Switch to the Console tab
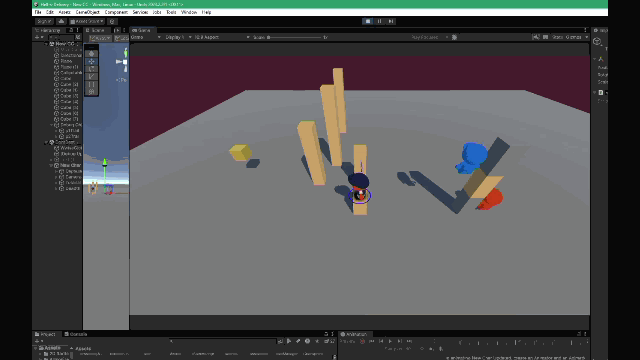Screen dimensions: 640x360 [76, 334]
